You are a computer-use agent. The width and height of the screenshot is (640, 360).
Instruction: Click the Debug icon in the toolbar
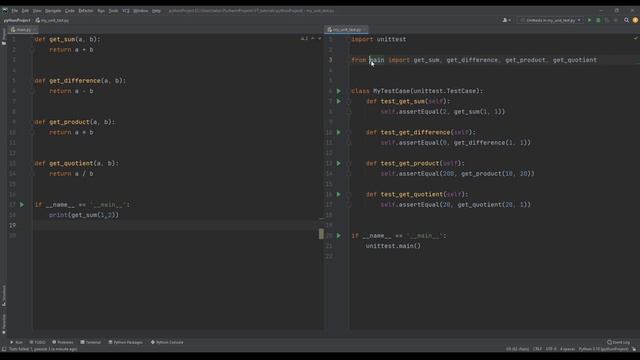point(598,20)
